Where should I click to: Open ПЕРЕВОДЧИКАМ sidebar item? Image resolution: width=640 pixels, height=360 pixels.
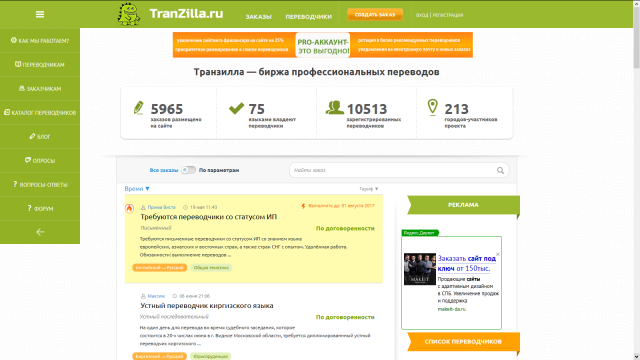point(40,64)
